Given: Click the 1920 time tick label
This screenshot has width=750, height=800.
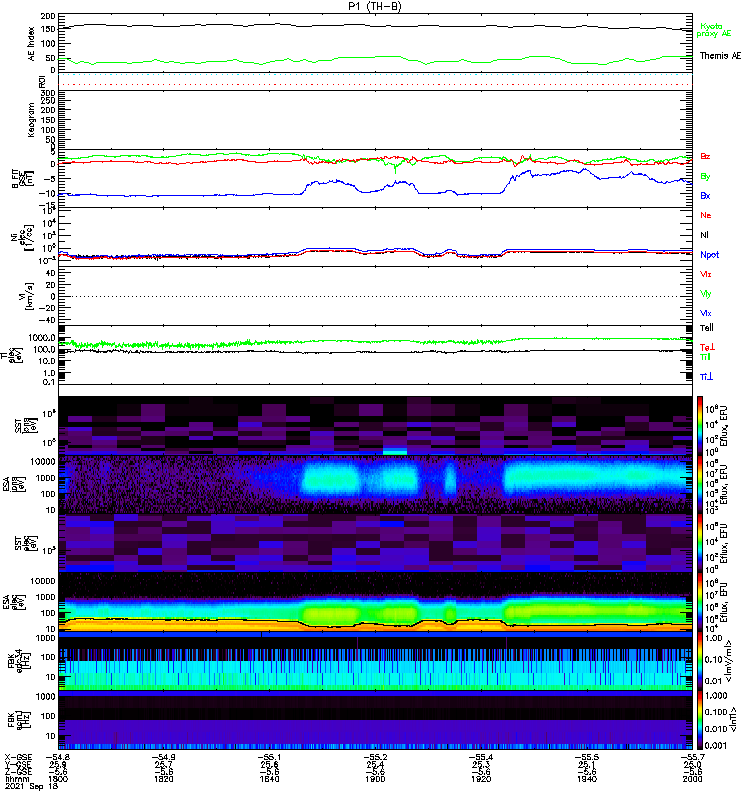Looking at the screenshot, I should [481, 779].
